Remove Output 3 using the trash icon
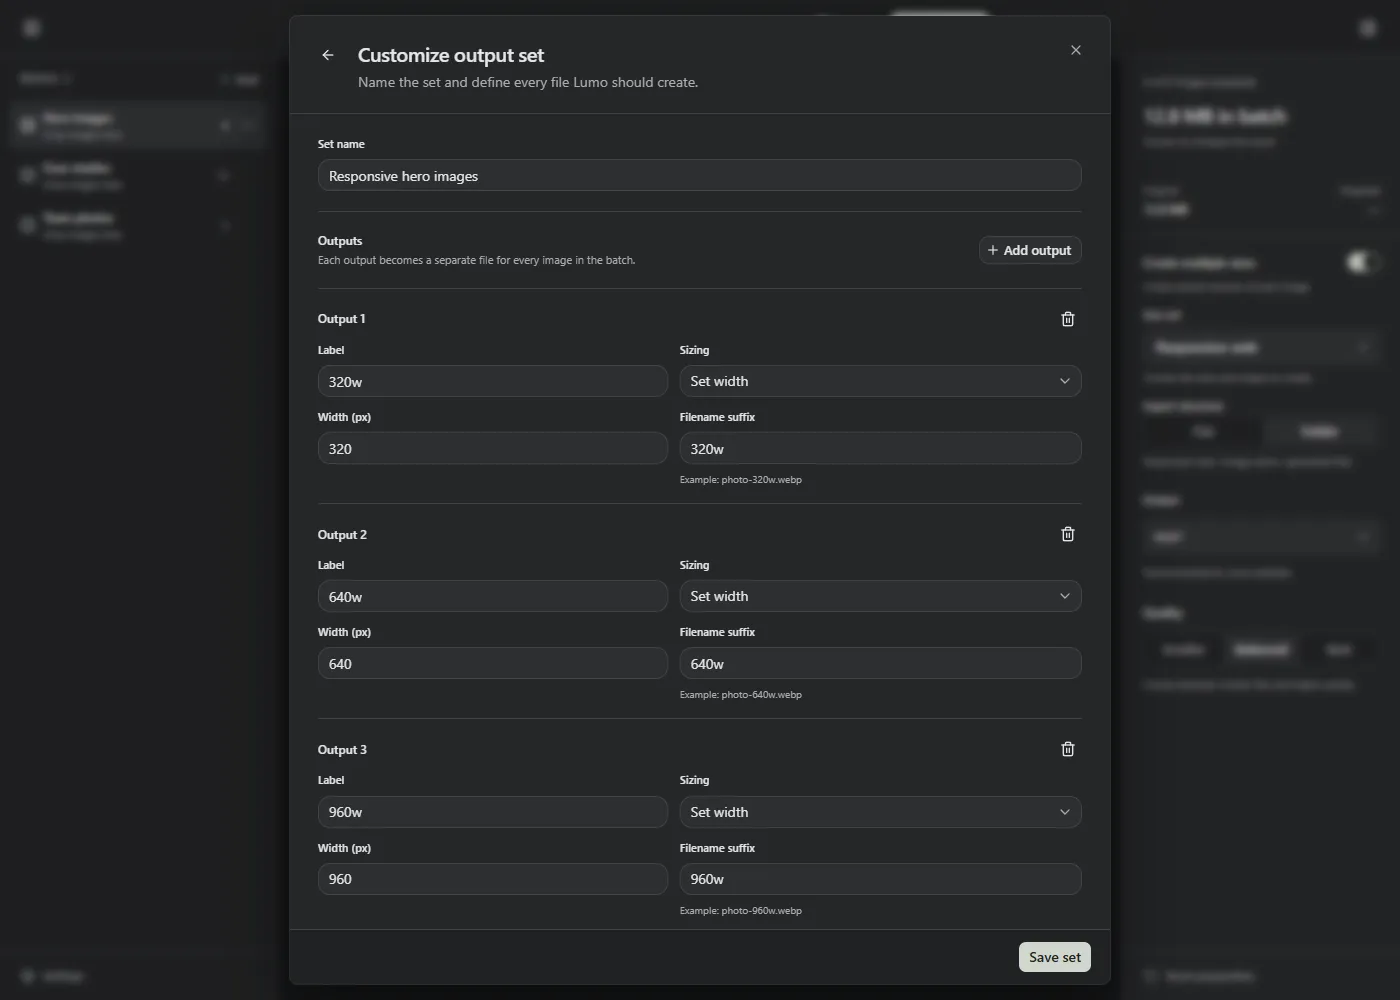Screen dimensions: 1400x1000 coord(1068,749)
